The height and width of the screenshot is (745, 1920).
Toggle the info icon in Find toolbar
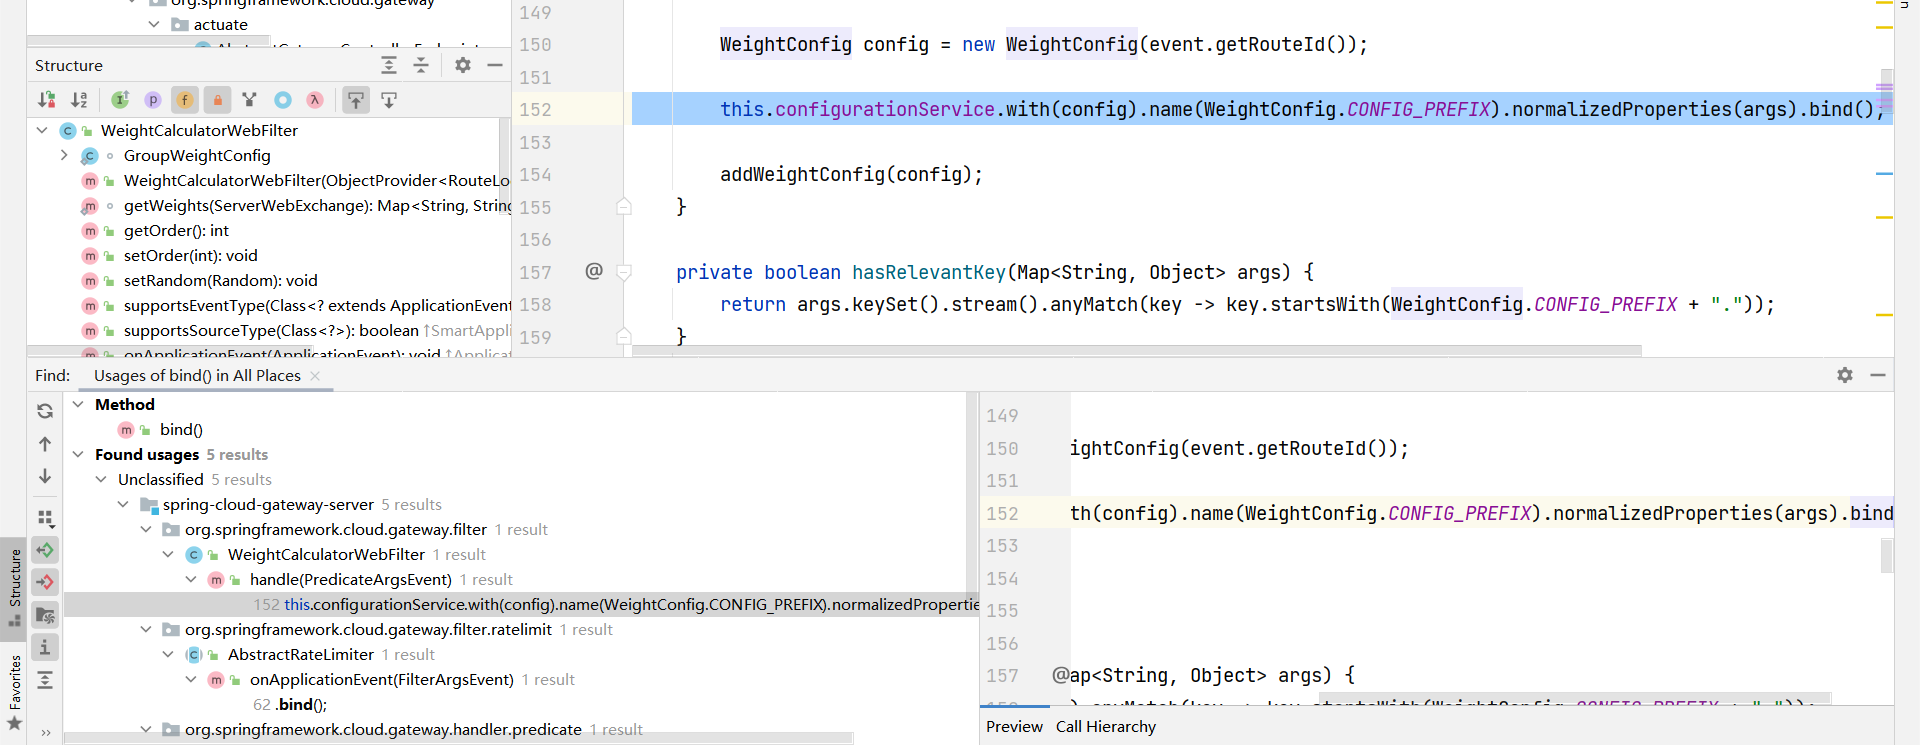(45, 647)
